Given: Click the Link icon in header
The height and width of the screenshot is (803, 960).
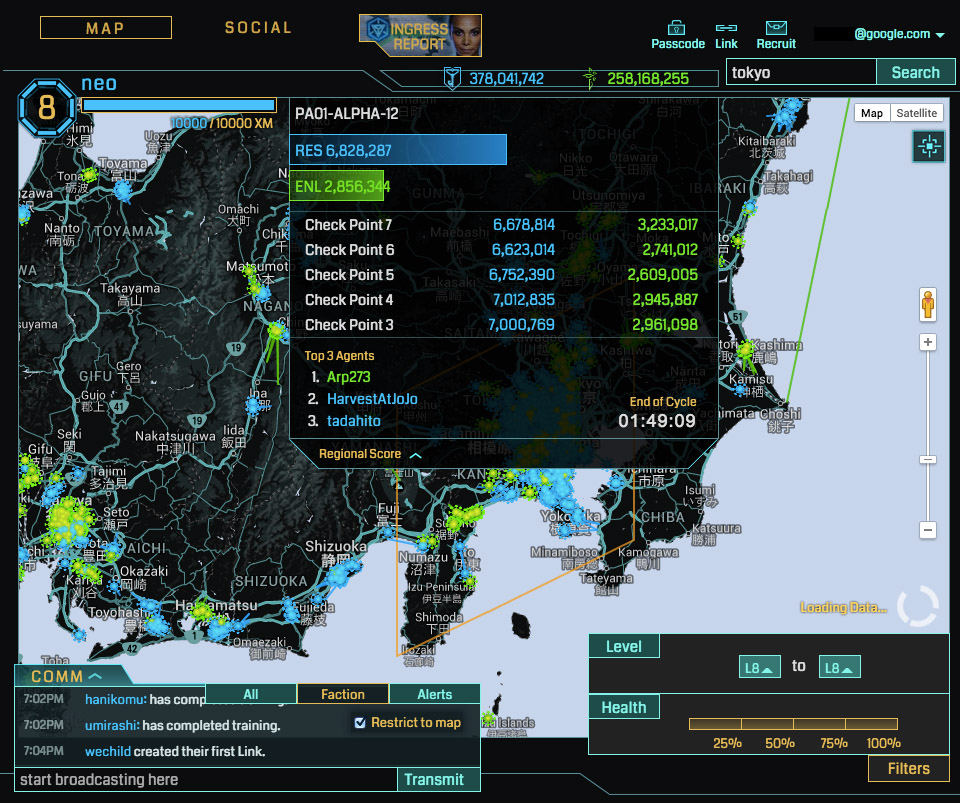Looking at the screenshot, I should click(726, 28).
